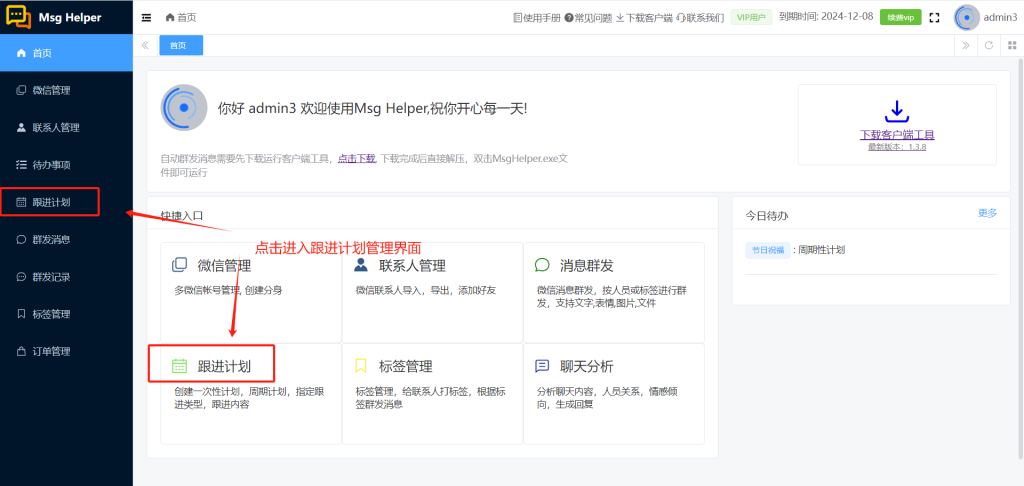Viewport: 1024px width, 486px height.
Task: Select the 标签管理 bookmark icon shortcut
Action: click(x=361, y=366)
